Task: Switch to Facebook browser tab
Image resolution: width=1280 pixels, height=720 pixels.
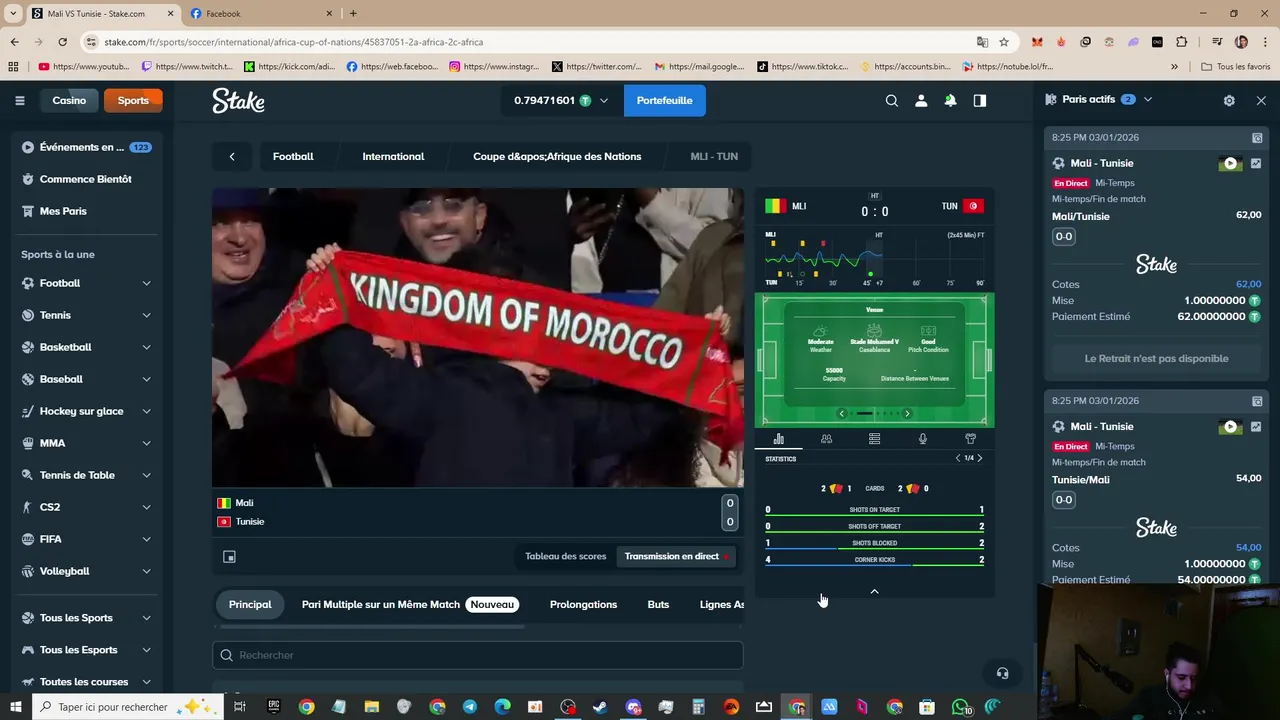Action: point(260,13)
